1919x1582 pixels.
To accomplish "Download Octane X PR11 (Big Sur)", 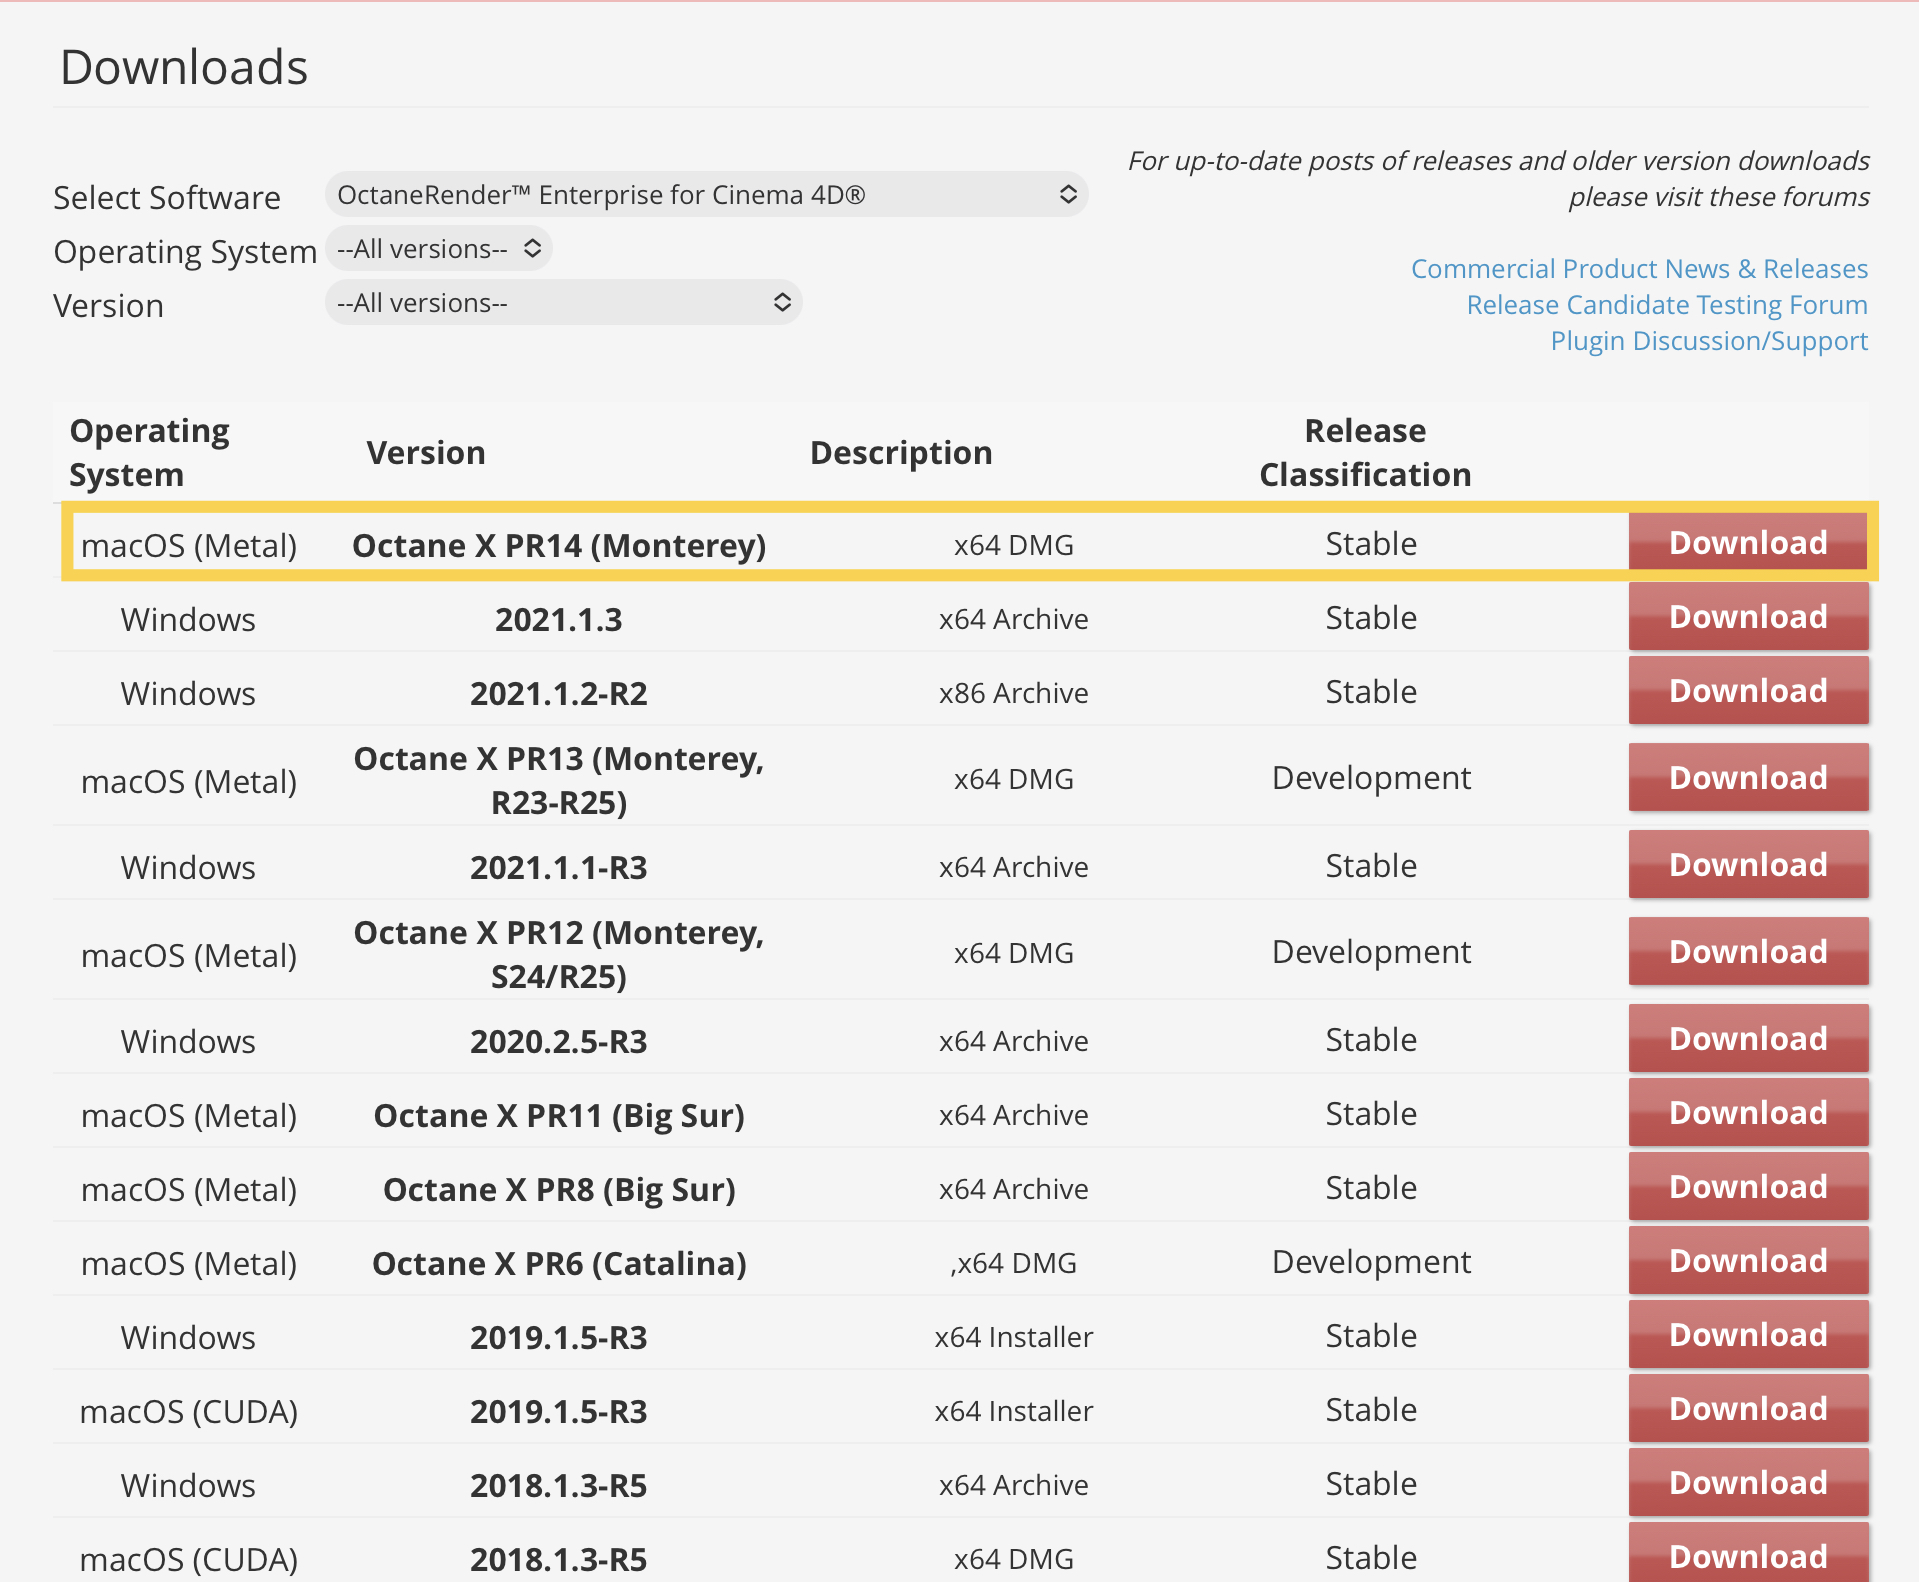I will pos(1748,1112).
